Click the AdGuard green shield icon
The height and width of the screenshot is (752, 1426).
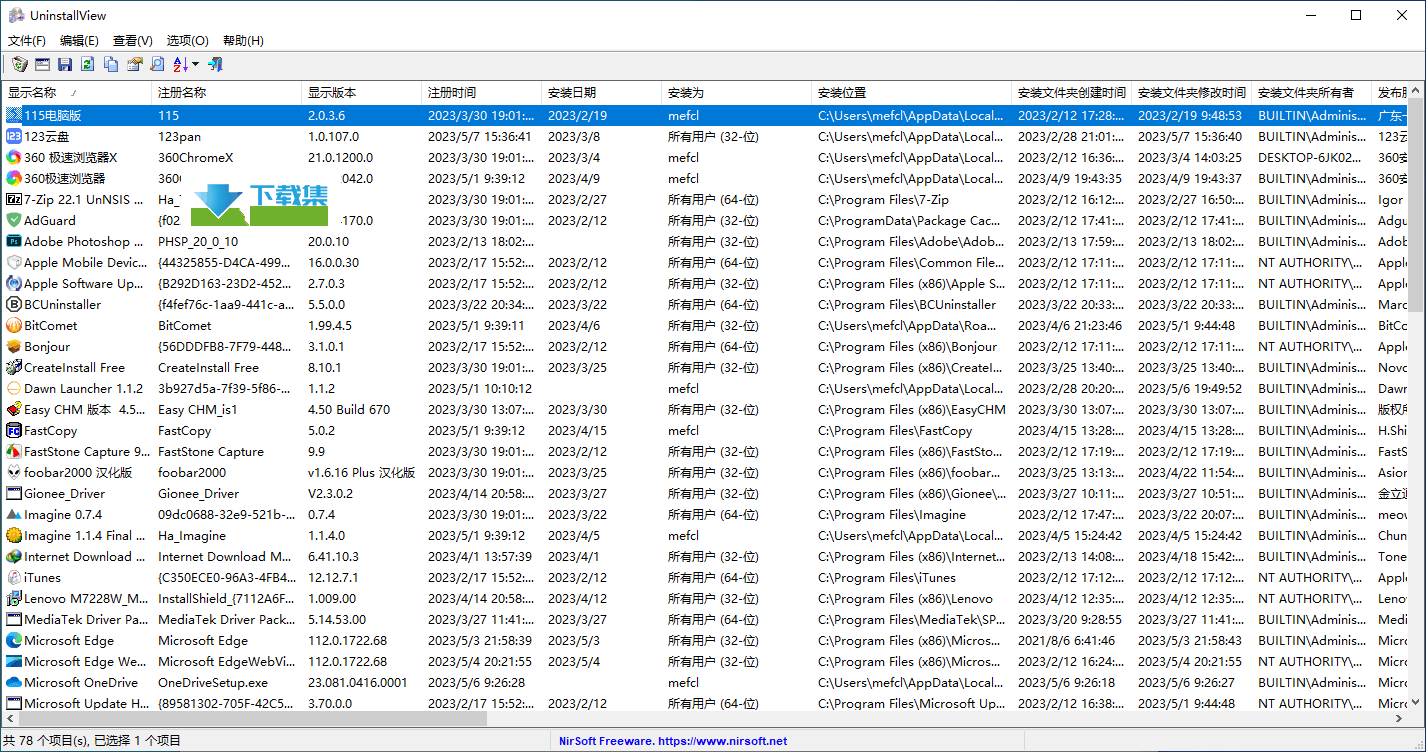coord(14,220)
